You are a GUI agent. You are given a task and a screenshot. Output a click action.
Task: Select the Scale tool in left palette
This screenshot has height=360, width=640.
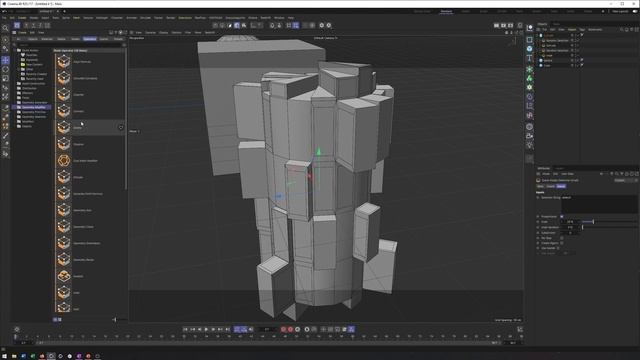(5, 78)
